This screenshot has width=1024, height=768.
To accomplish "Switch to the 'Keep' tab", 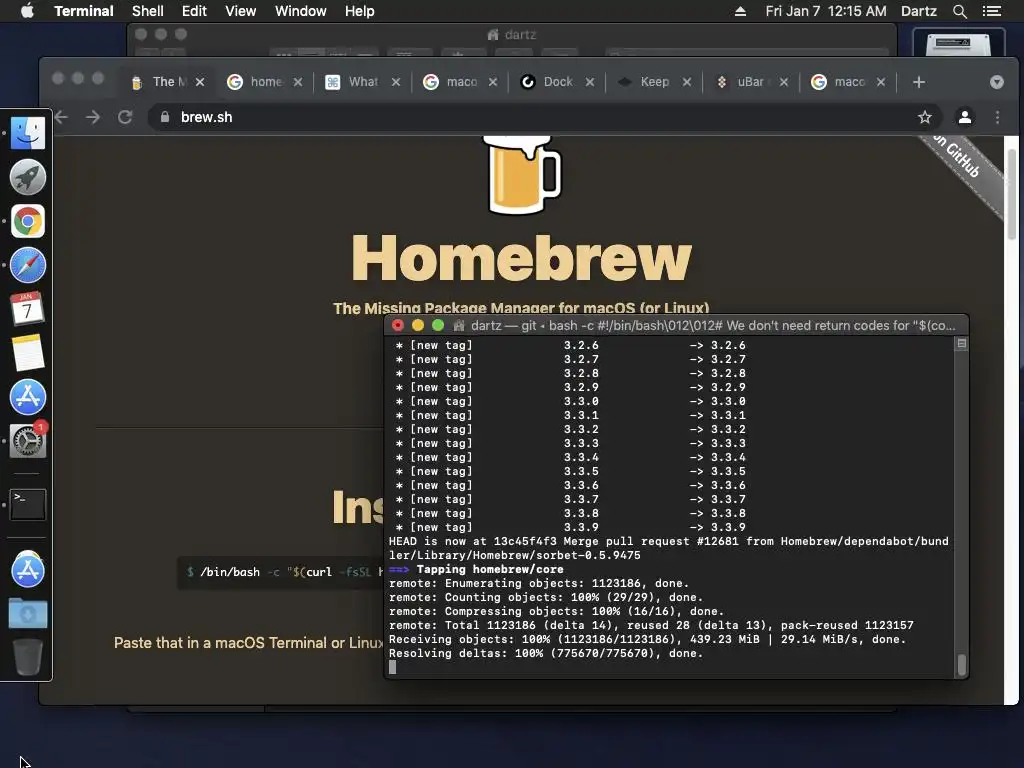I will [654, 82].
